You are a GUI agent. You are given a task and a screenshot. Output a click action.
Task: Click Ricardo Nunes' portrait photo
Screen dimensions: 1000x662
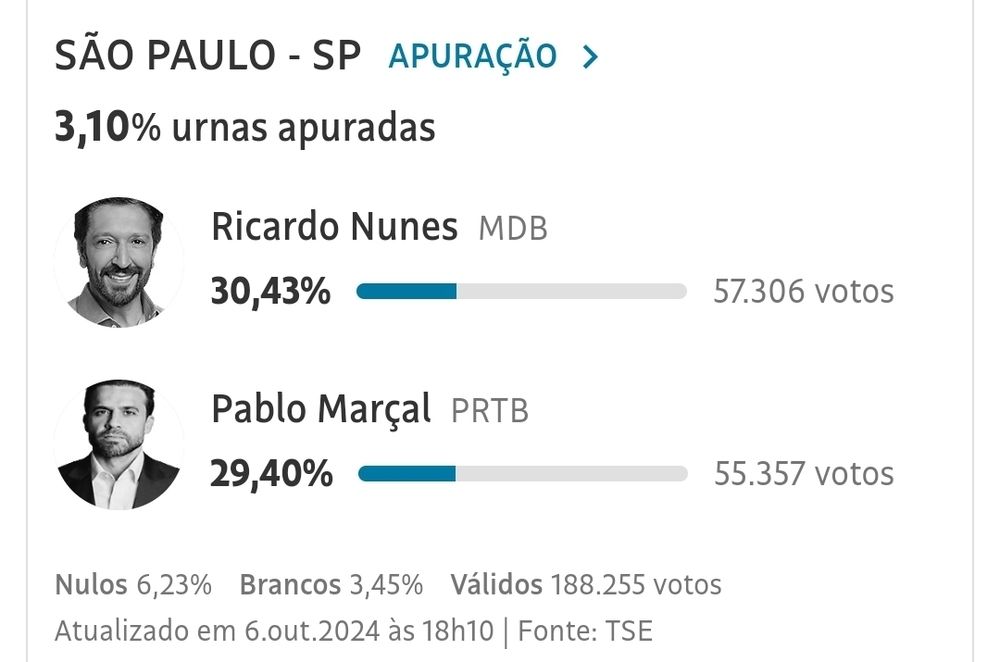[x=119, y=262]
